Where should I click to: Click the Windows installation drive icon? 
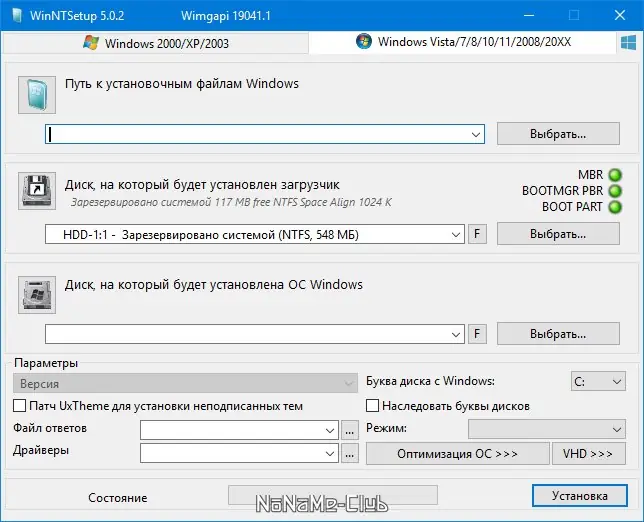click(x=37, y=295)
